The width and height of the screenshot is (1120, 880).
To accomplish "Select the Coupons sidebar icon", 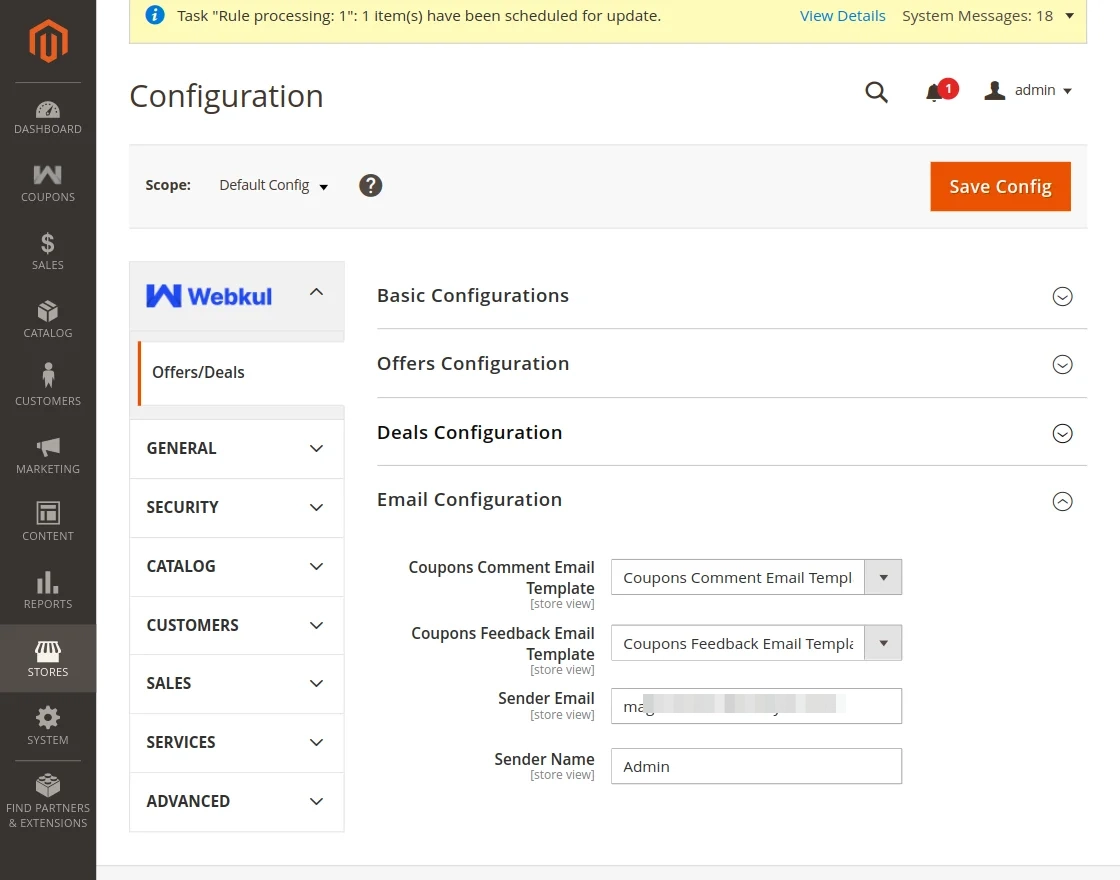I will pos(47,180).
